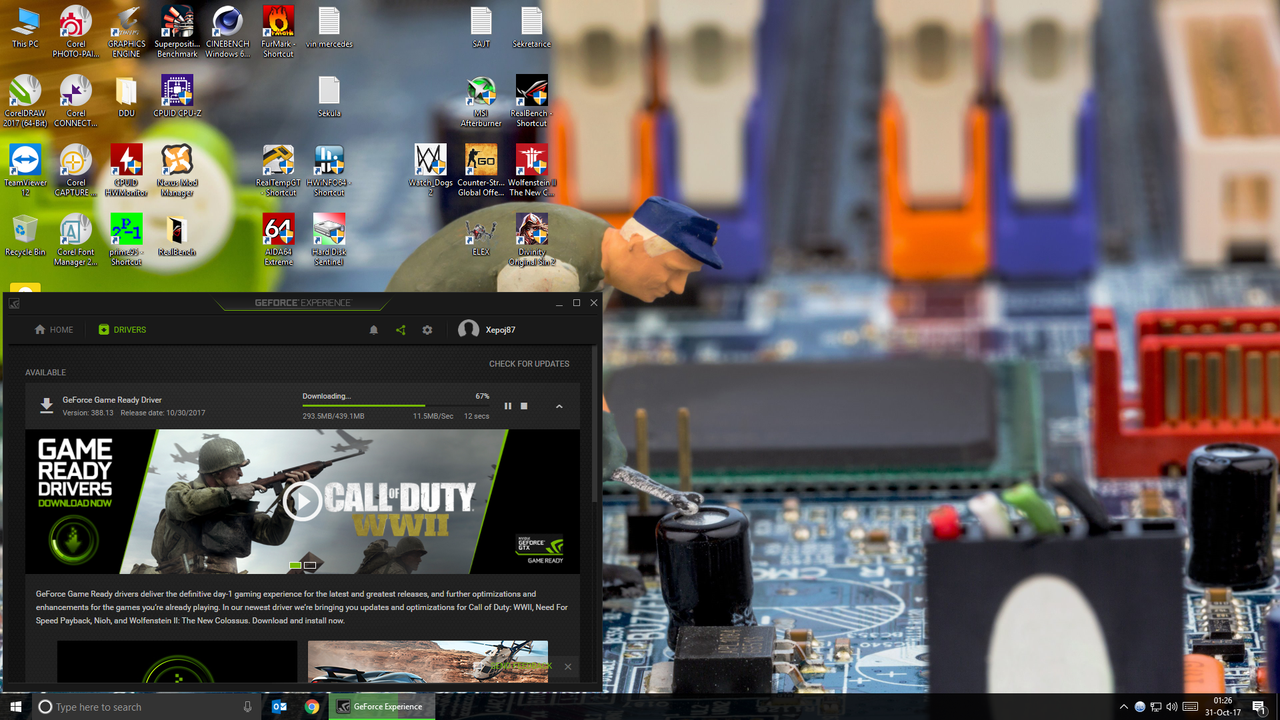Select CPUID HWMonitor desktop icon
The image size is (1280, 720).
126,170
